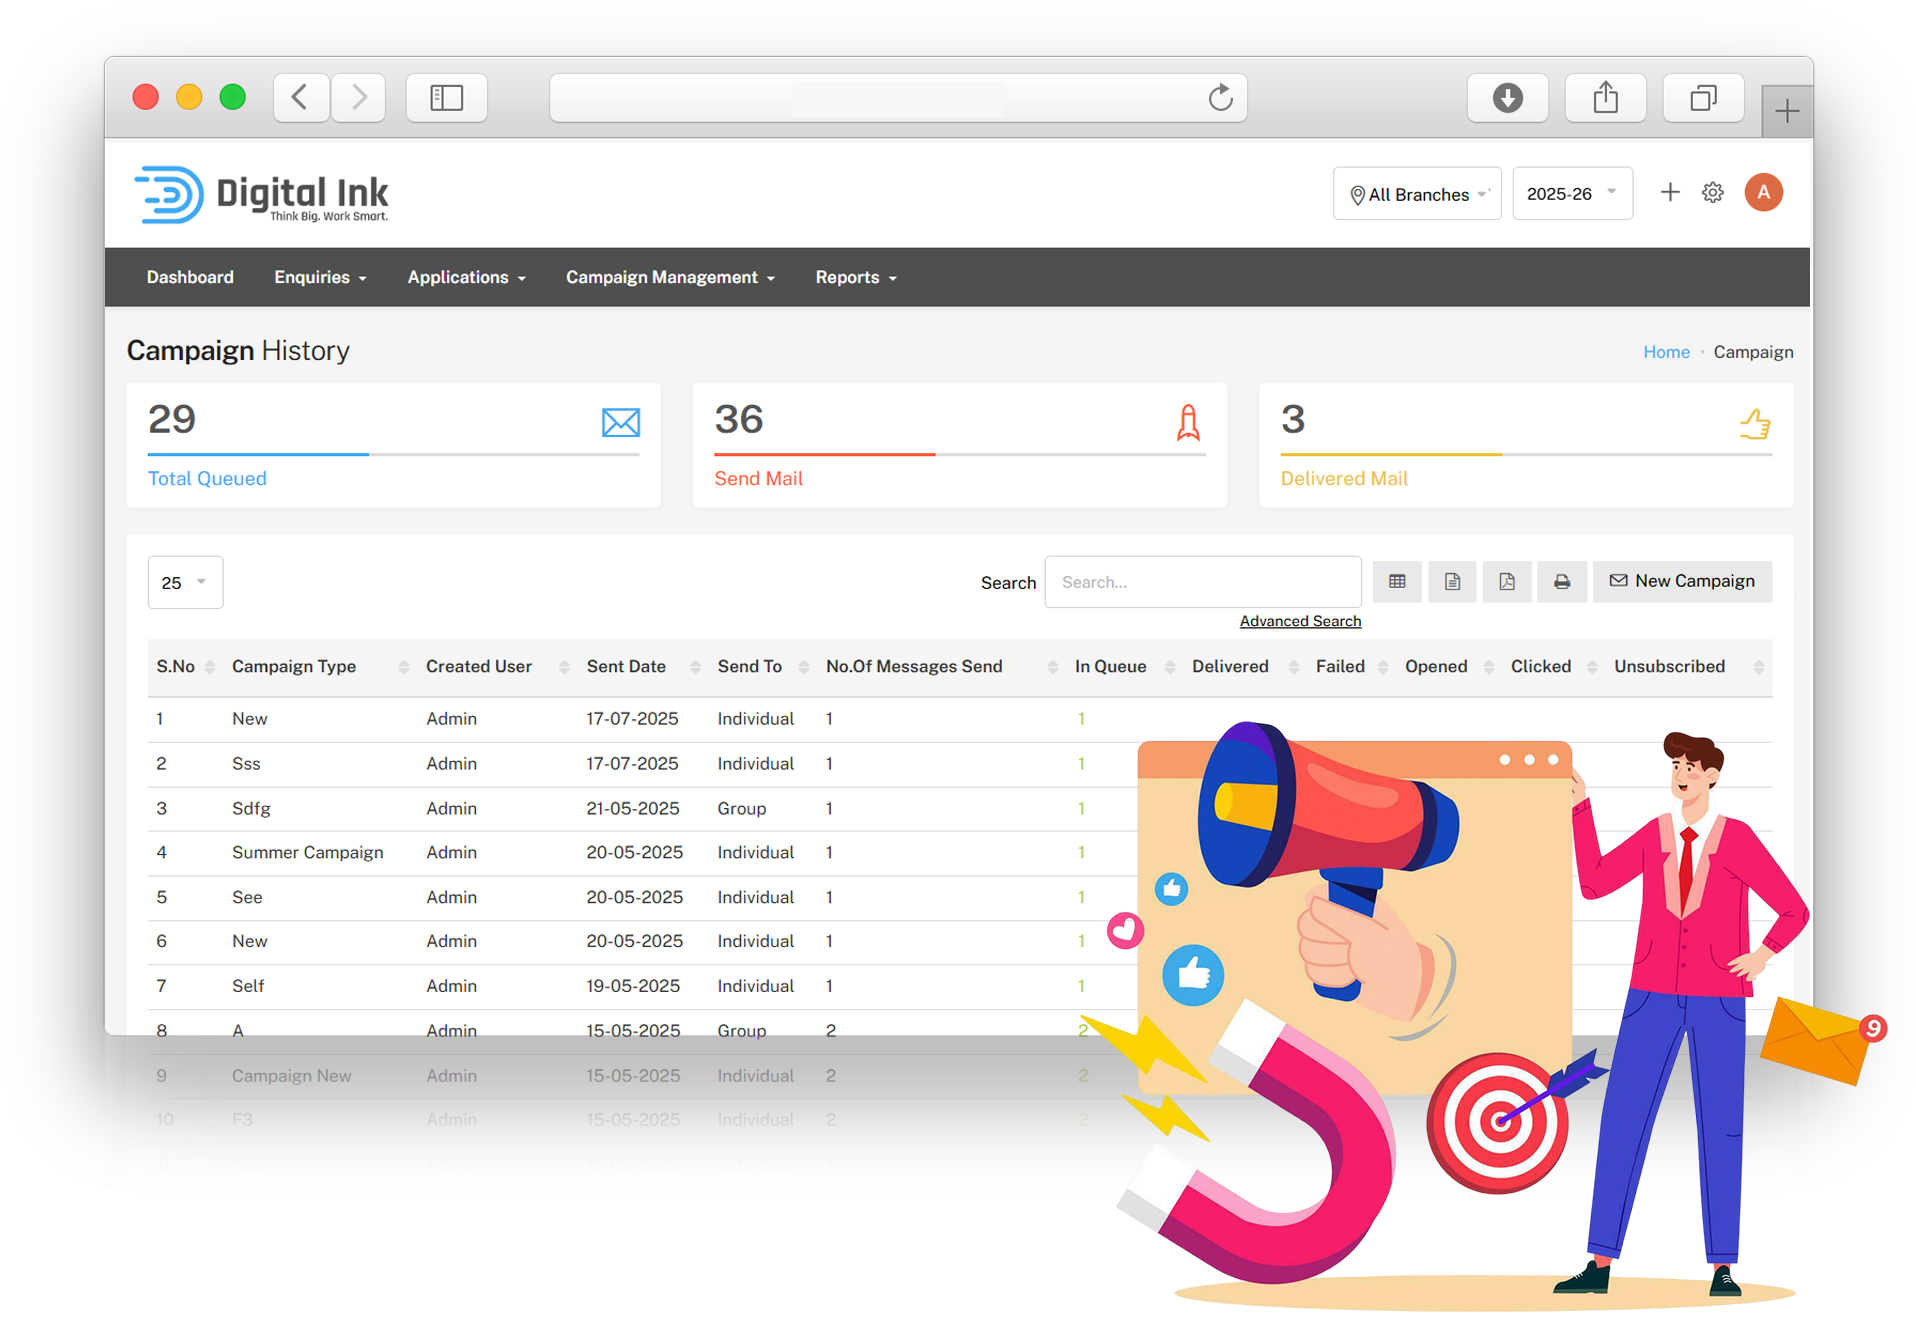
Task: Open the user avatar "A" profile
Action: [x=1763, y=193]
